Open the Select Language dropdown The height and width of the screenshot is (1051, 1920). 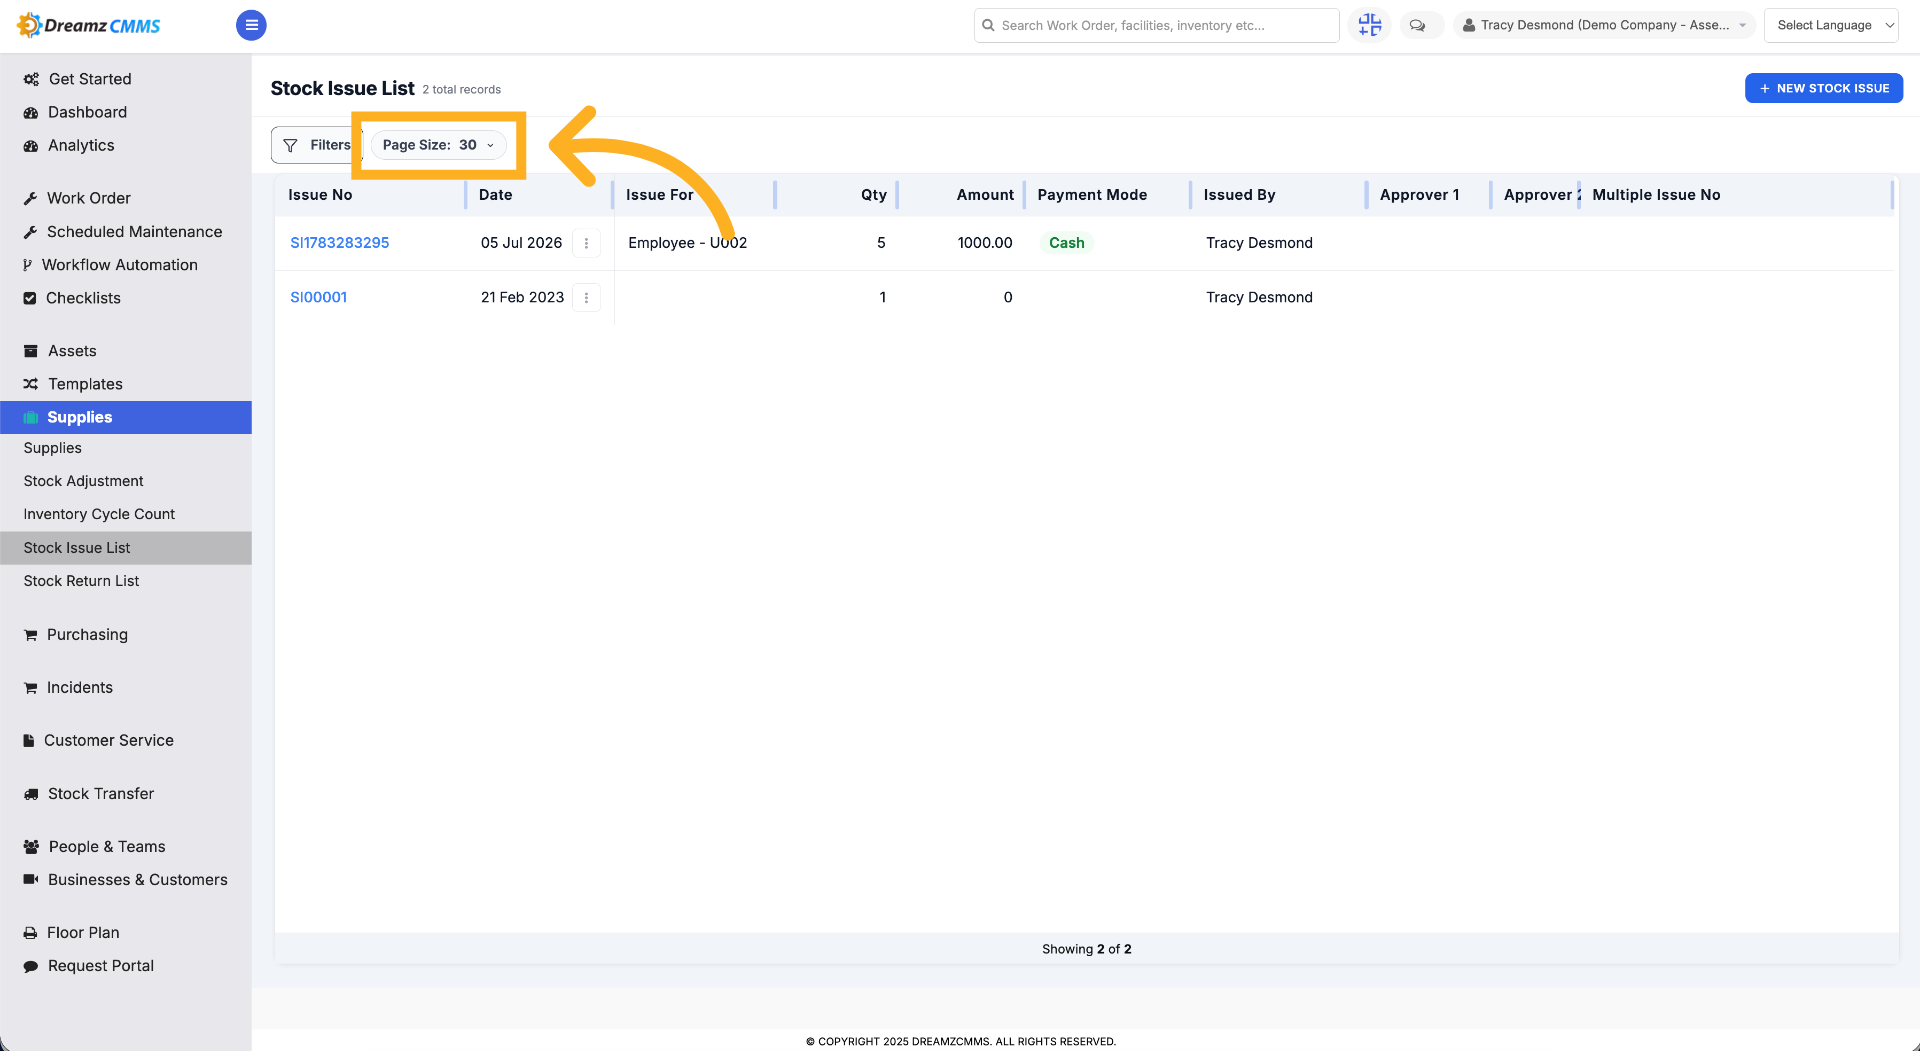click(1831, 26)
